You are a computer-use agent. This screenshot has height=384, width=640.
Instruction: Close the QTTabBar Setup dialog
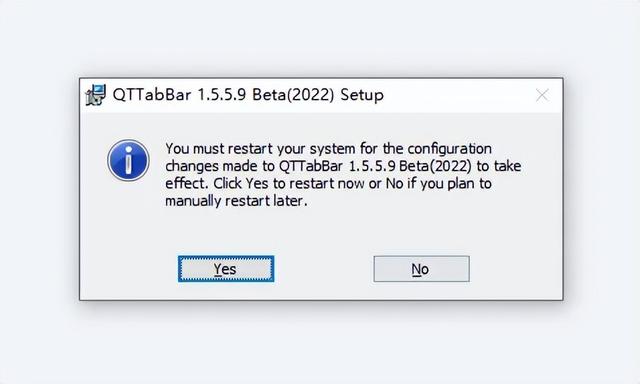pyautogui.click(x=542, y=95)
